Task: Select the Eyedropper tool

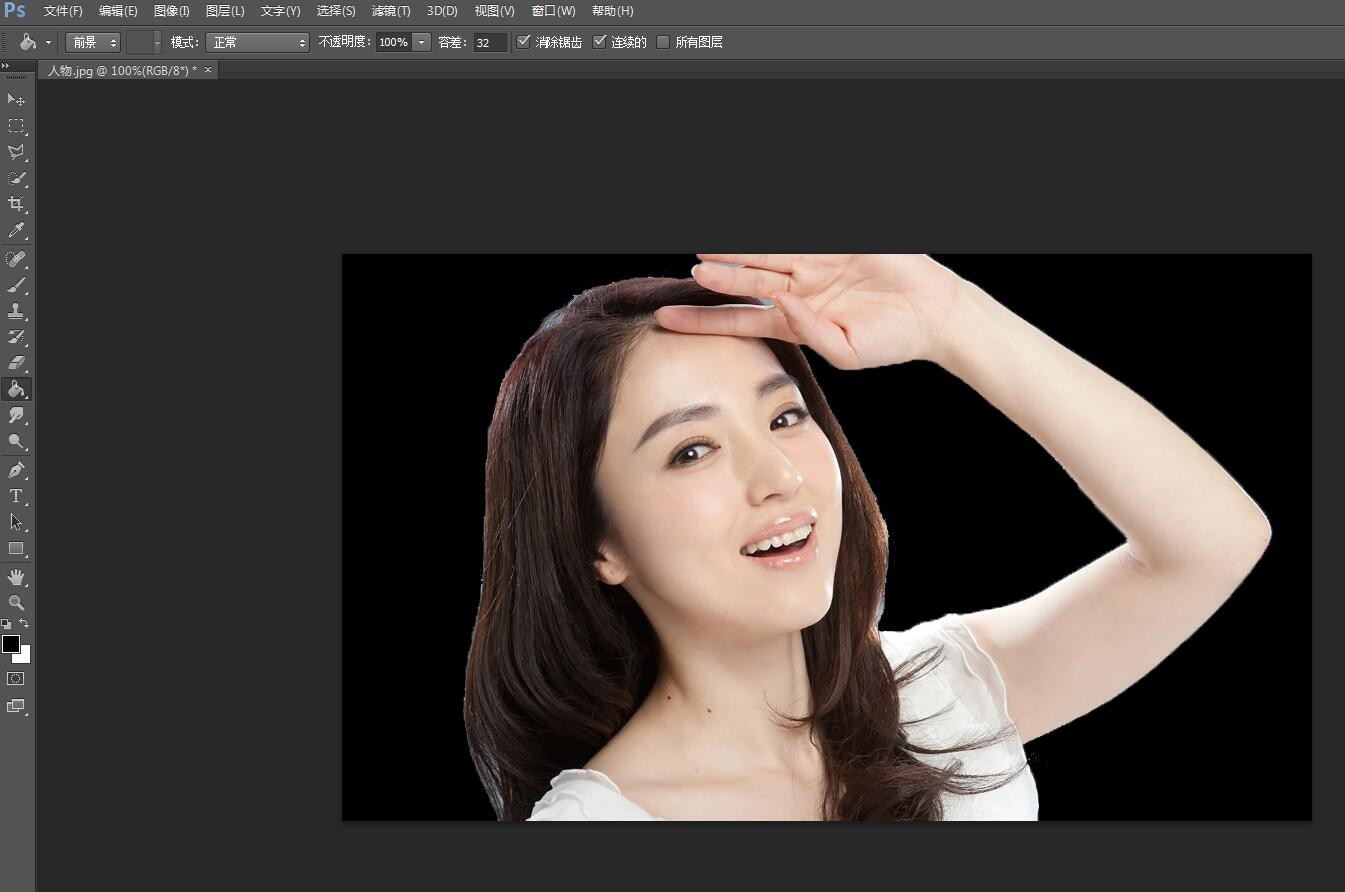Action: coord(16,230)
